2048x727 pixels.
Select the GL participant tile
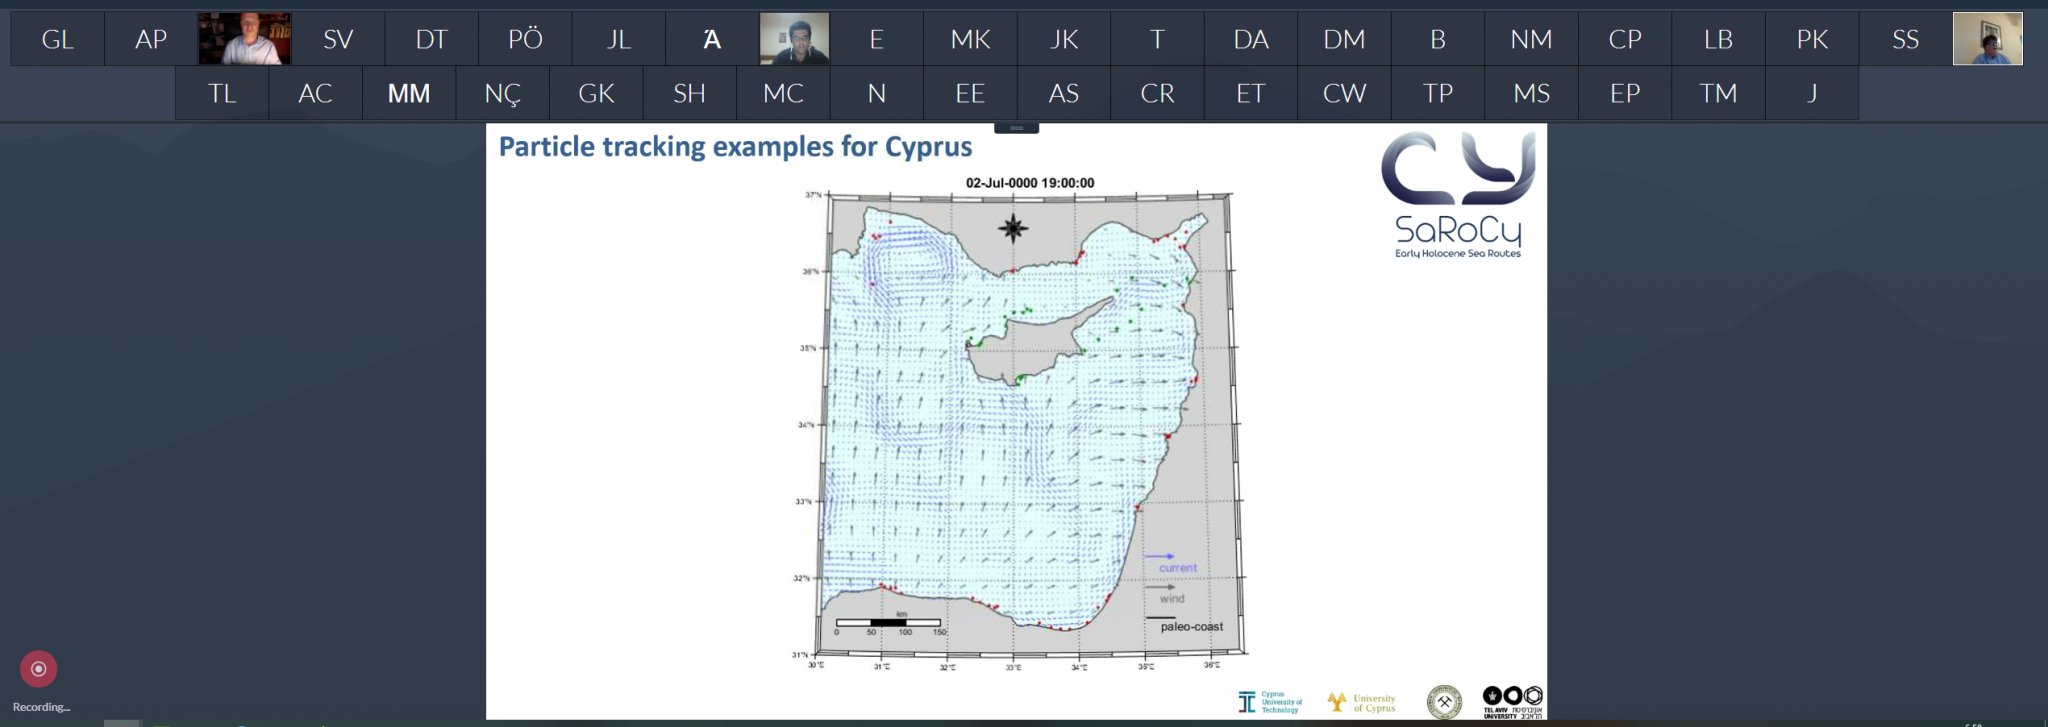tap(58, 39)
